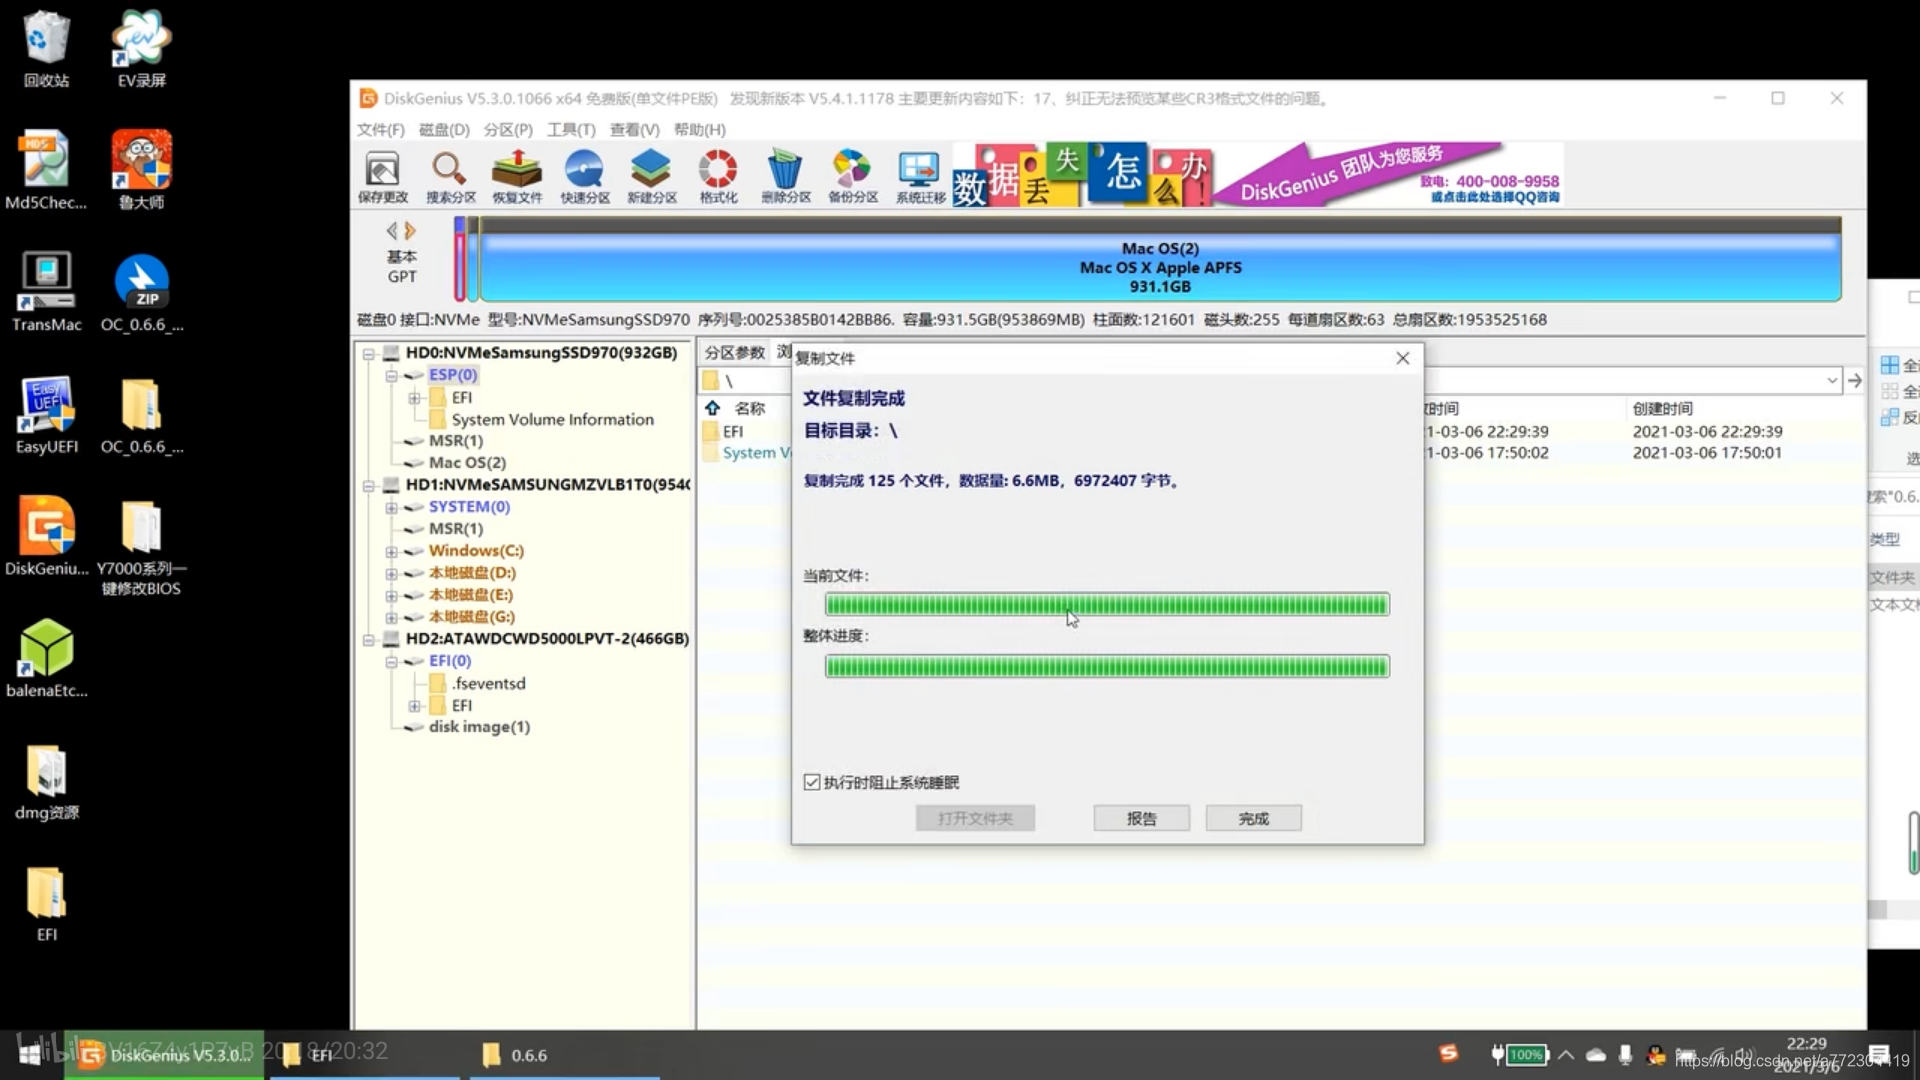The image size is (1920, 1080).
Task: Open OC_0.6.6 zip file on desktop
Action: click(x=141, y=292)
